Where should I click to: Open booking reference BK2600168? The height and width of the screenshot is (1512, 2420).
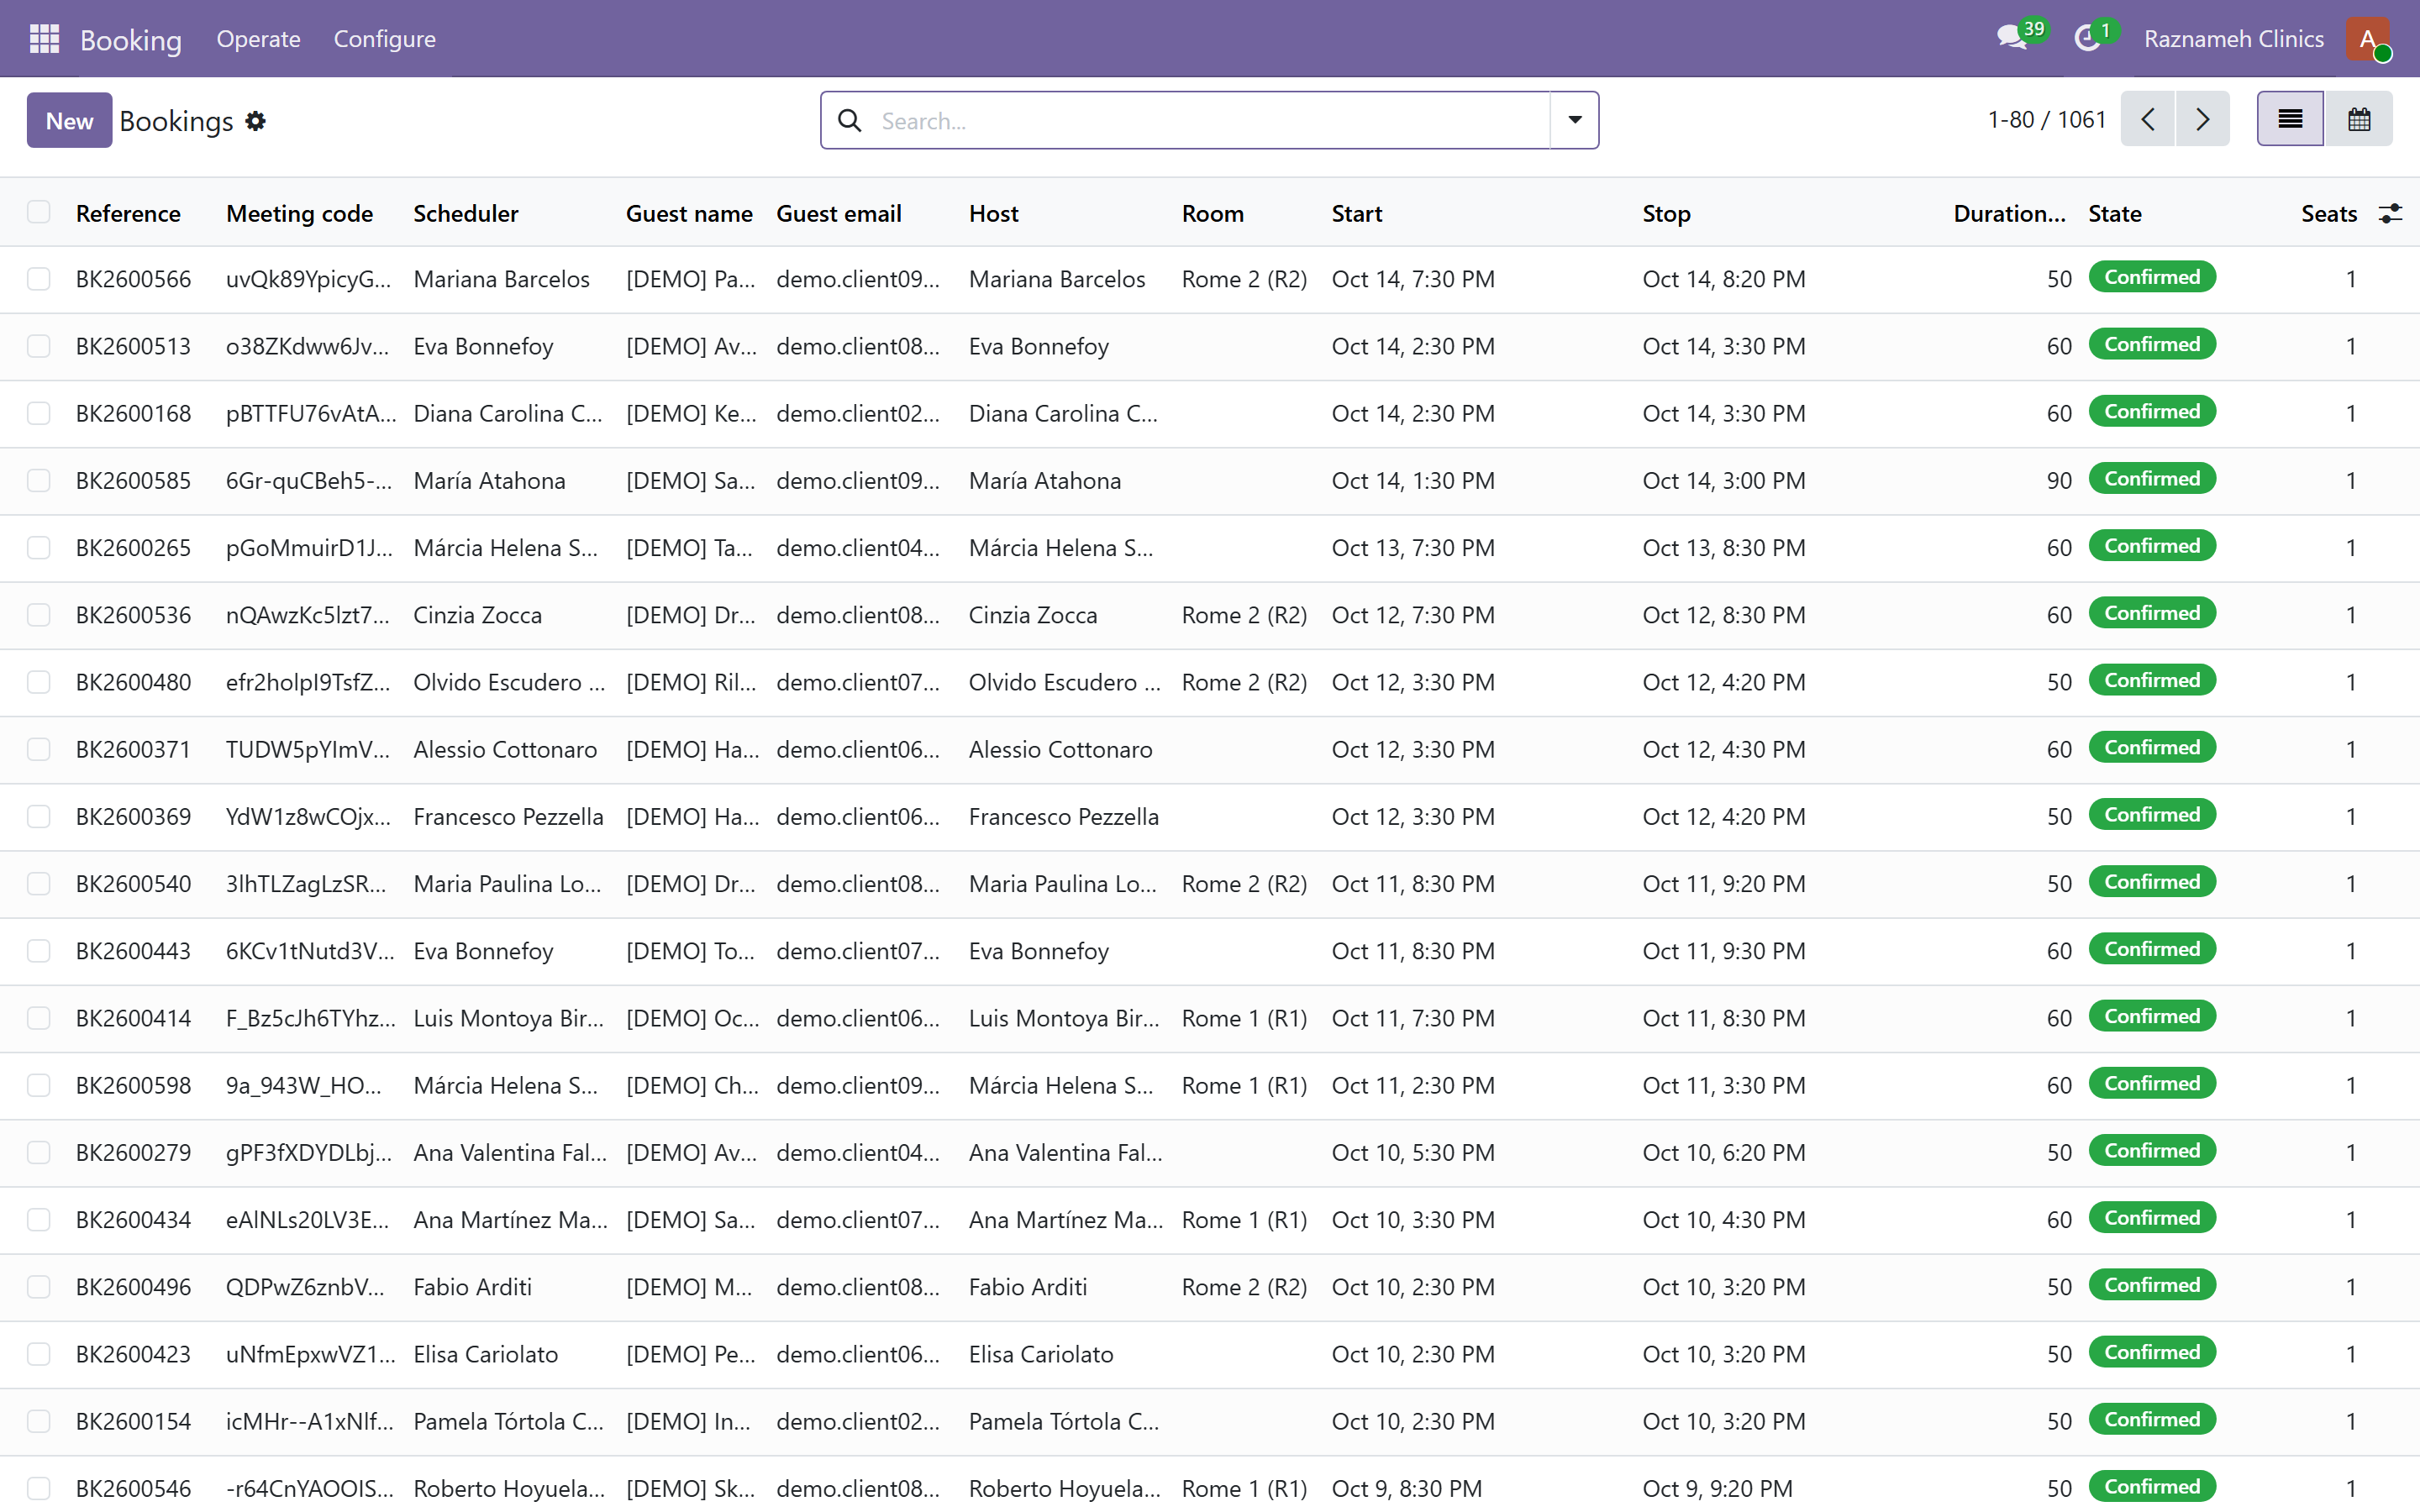point(133,414)
